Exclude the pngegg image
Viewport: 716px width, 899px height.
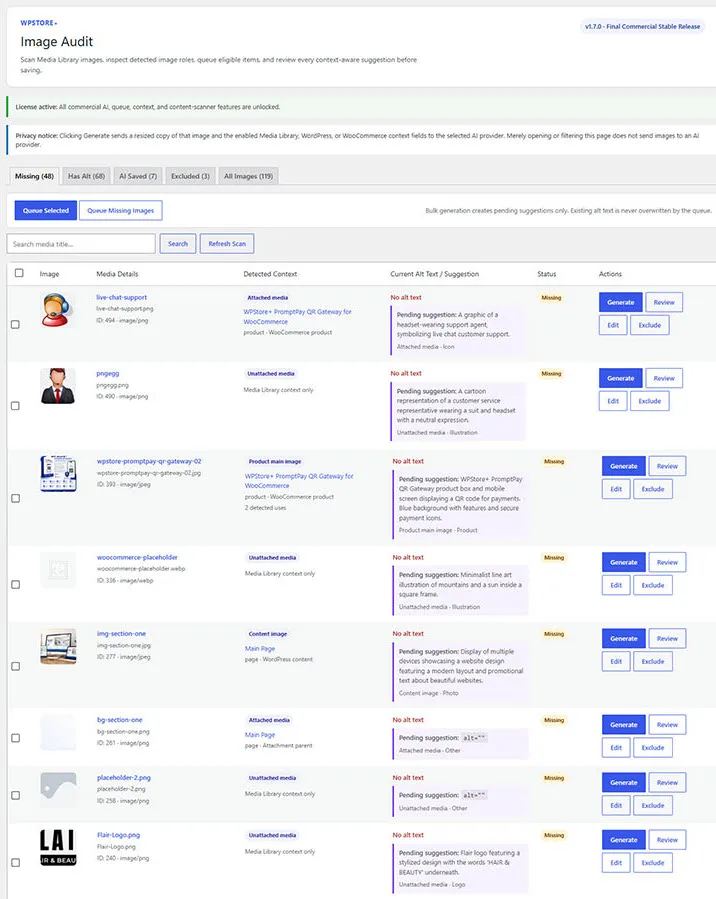point(650,401)
